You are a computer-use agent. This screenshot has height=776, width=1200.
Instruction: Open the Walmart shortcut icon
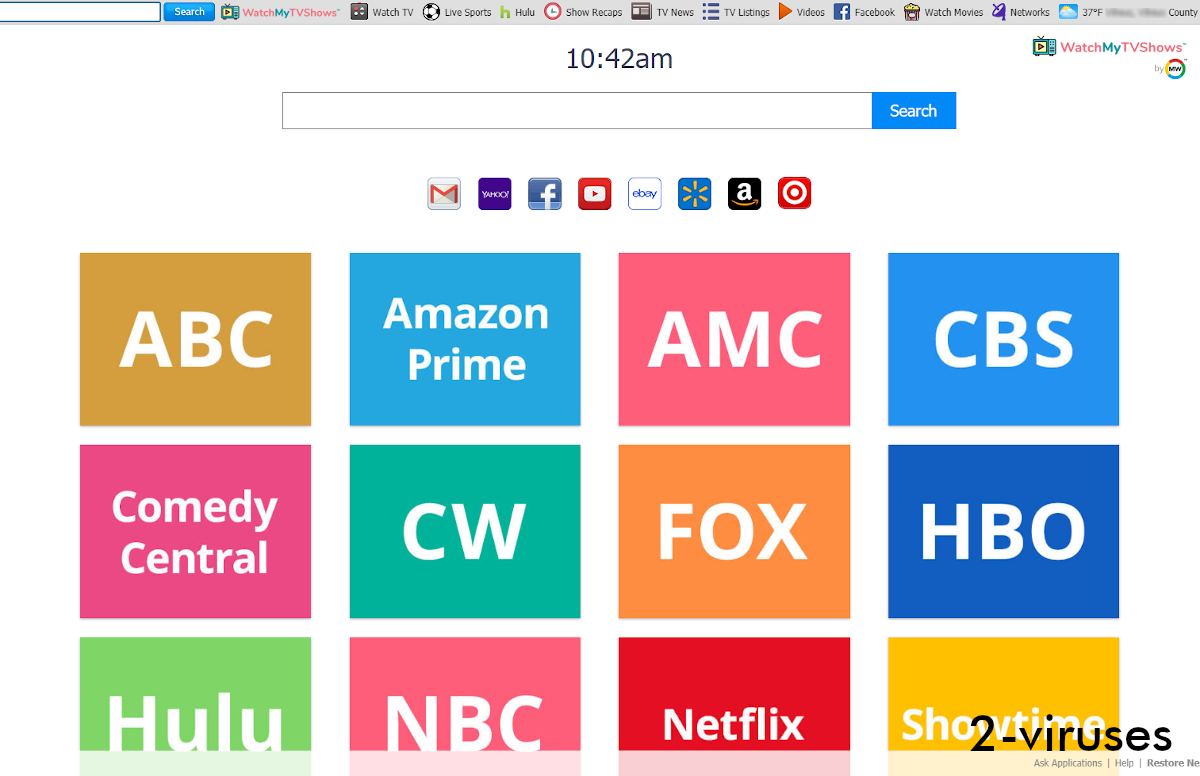pos(694,193)
